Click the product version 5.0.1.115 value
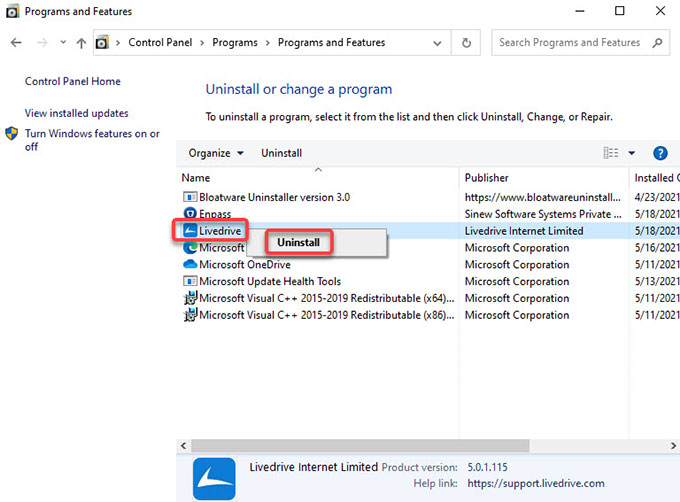 point(487,467)
